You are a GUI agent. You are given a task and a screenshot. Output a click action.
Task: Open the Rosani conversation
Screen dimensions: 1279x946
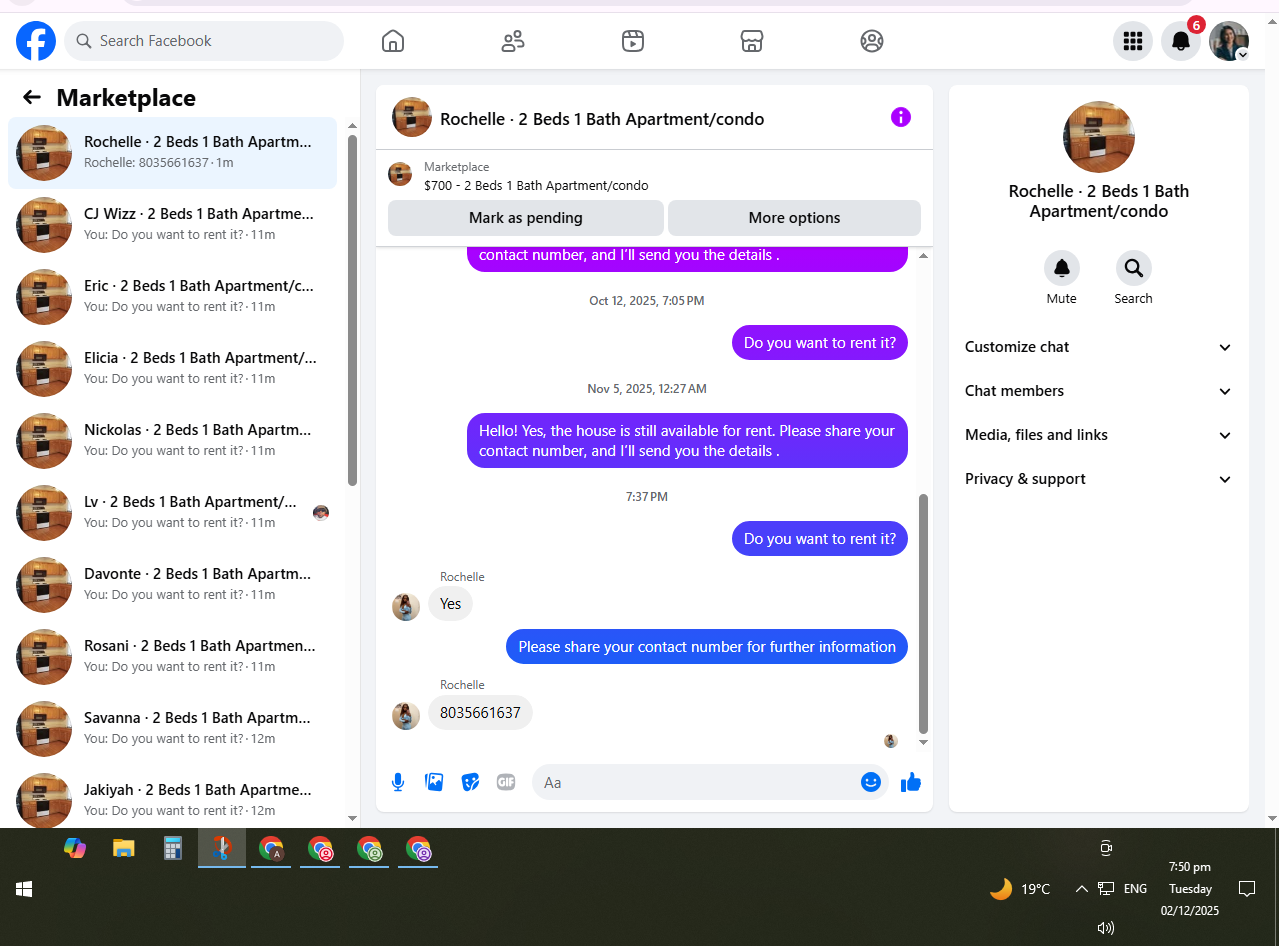click(173, 657)
